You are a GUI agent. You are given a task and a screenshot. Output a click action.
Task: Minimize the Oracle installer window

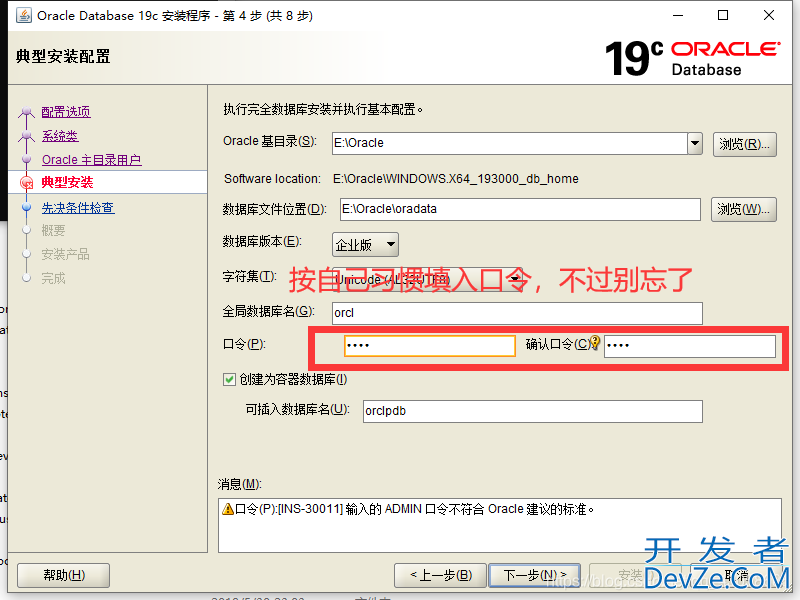click(x=678, y=15)
